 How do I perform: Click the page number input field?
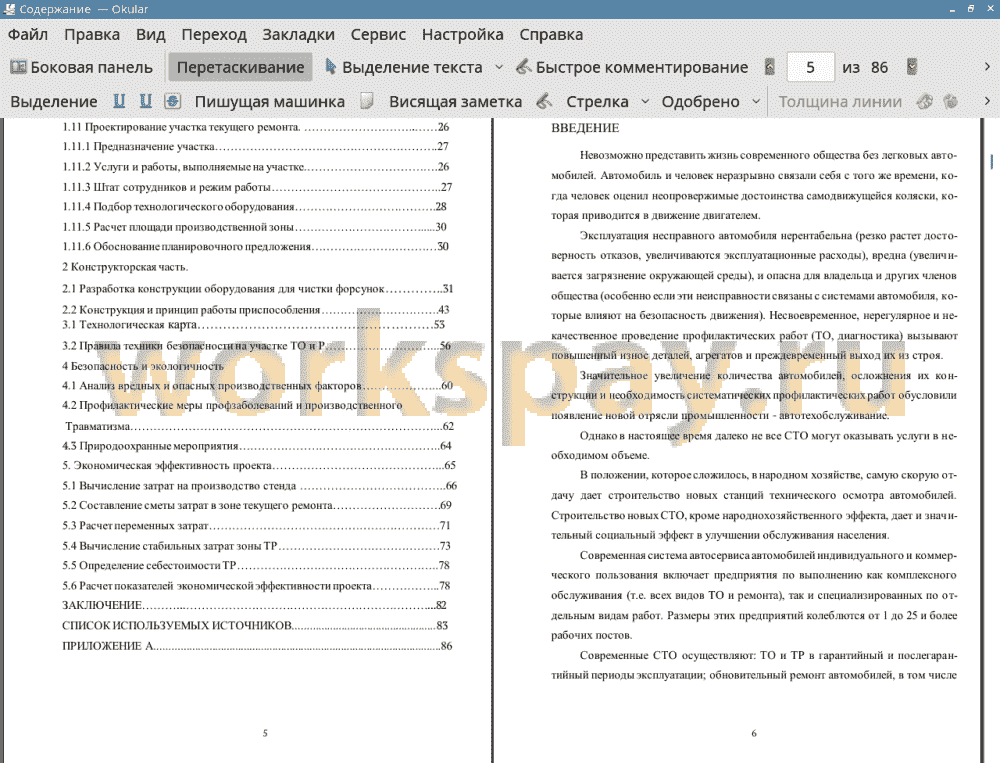811,67
